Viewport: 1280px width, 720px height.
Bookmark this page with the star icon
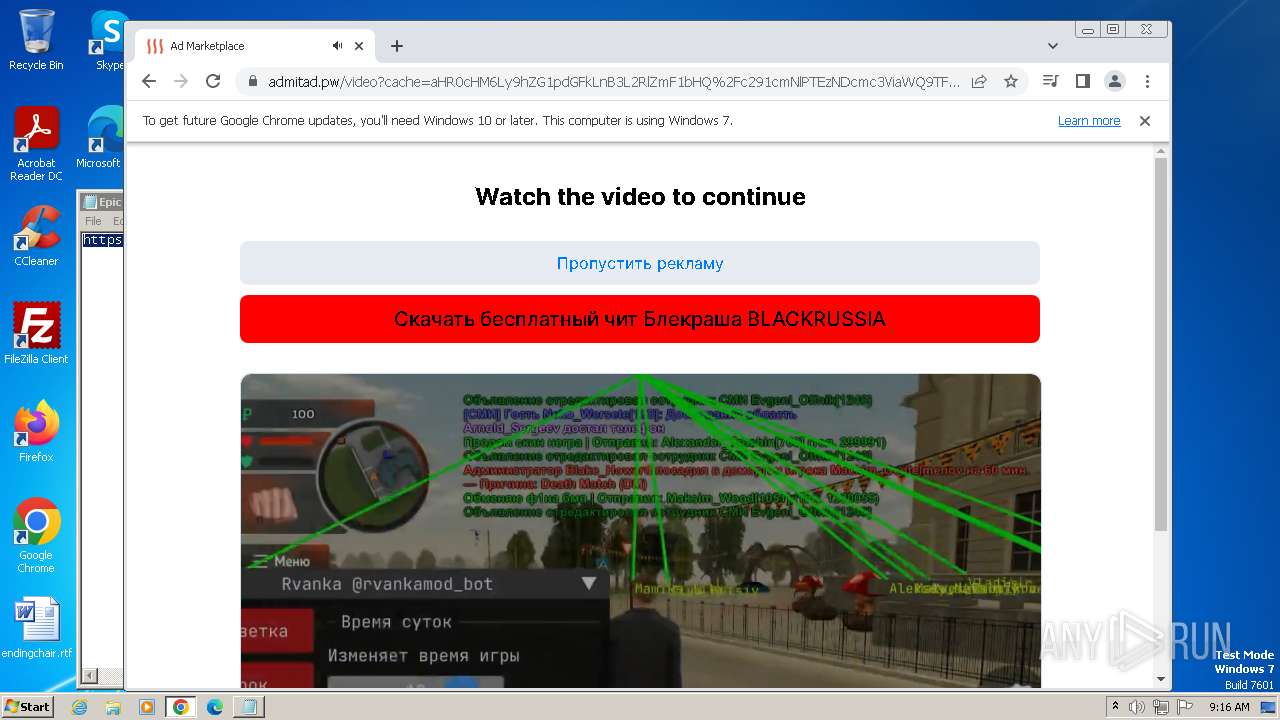click(1011, 81)
